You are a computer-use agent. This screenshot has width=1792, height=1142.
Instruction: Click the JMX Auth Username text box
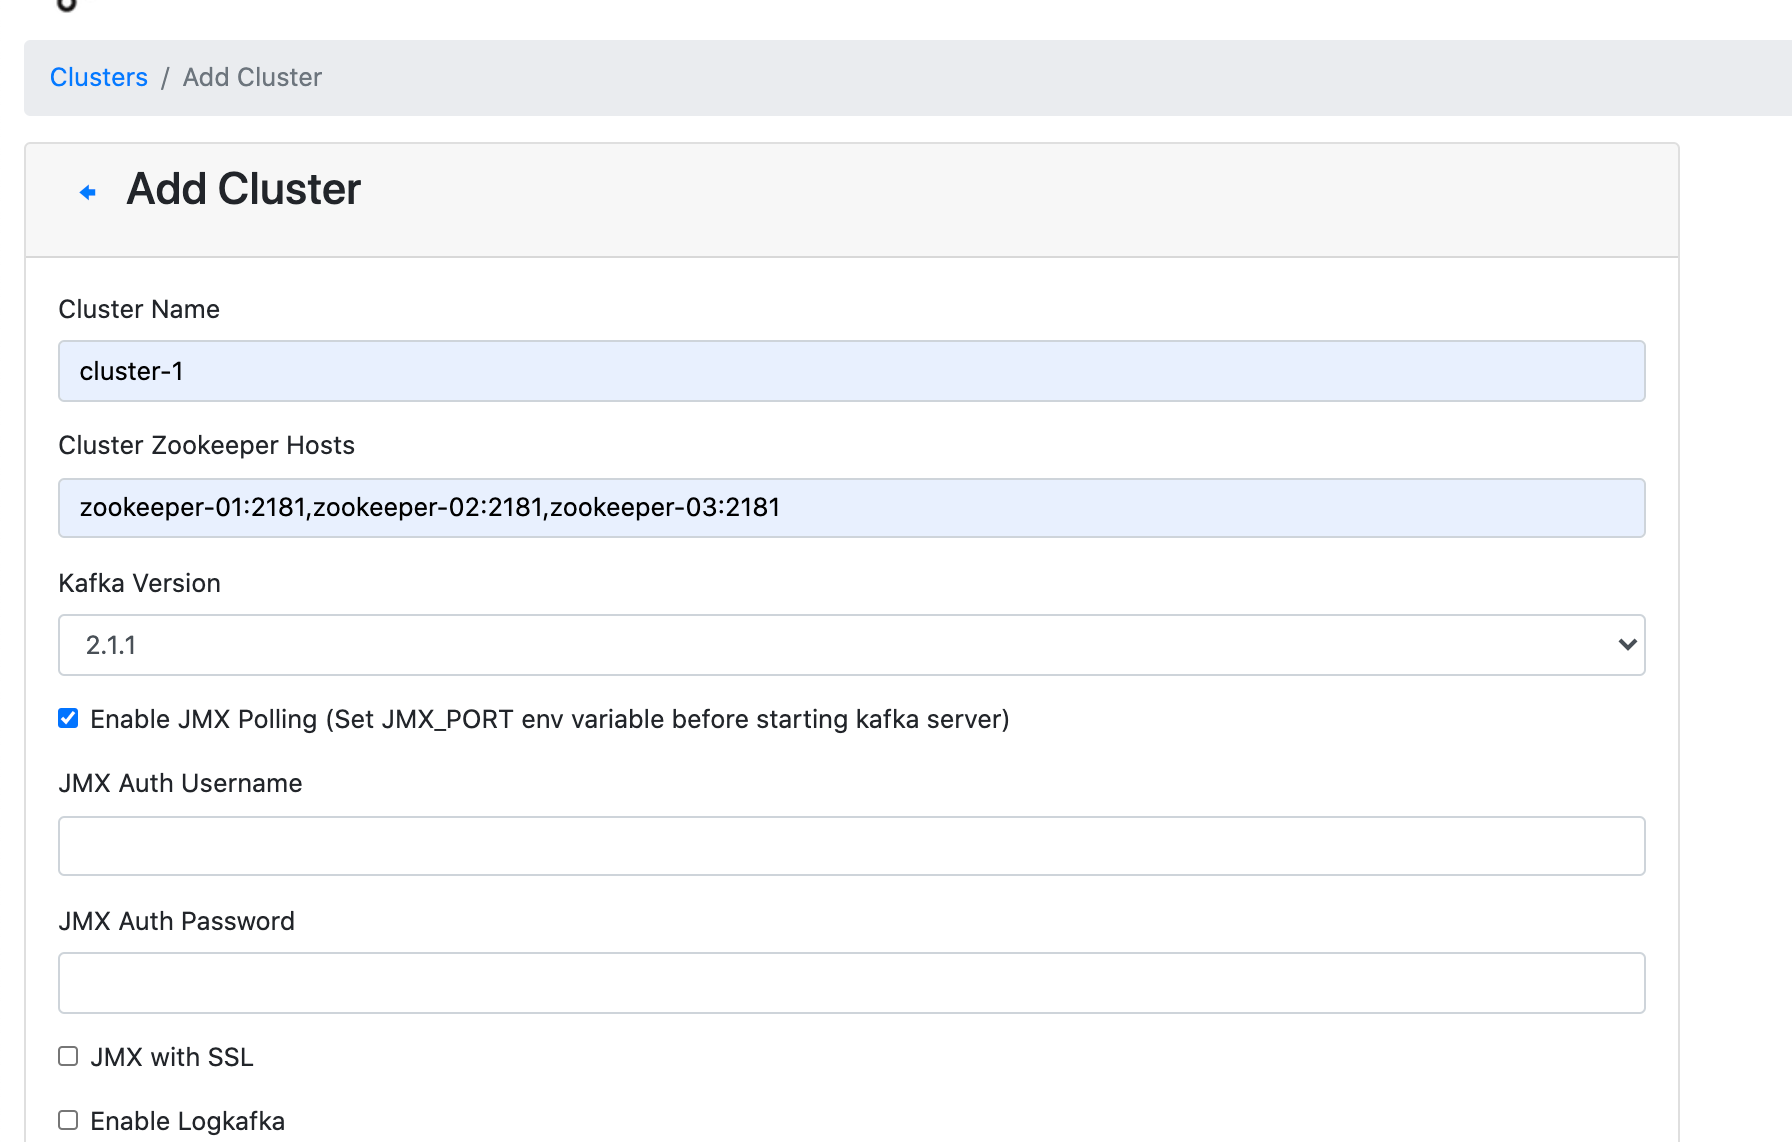point(851,845)
